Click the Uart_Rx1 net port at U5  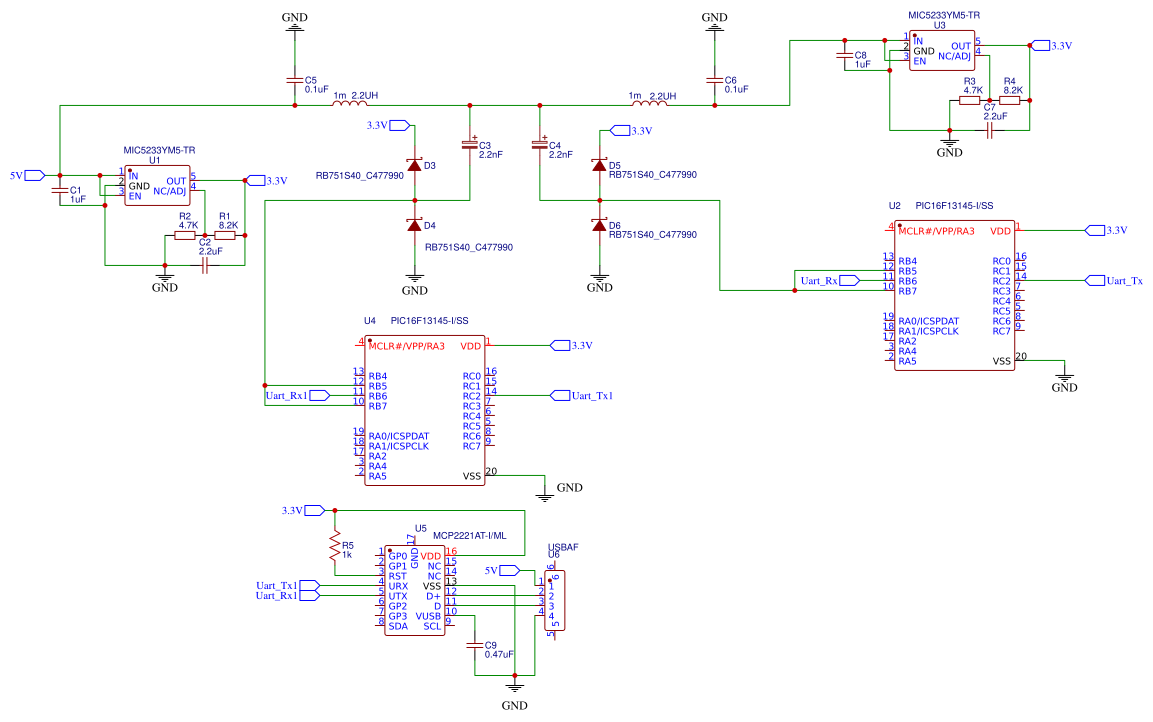[288, 596]
